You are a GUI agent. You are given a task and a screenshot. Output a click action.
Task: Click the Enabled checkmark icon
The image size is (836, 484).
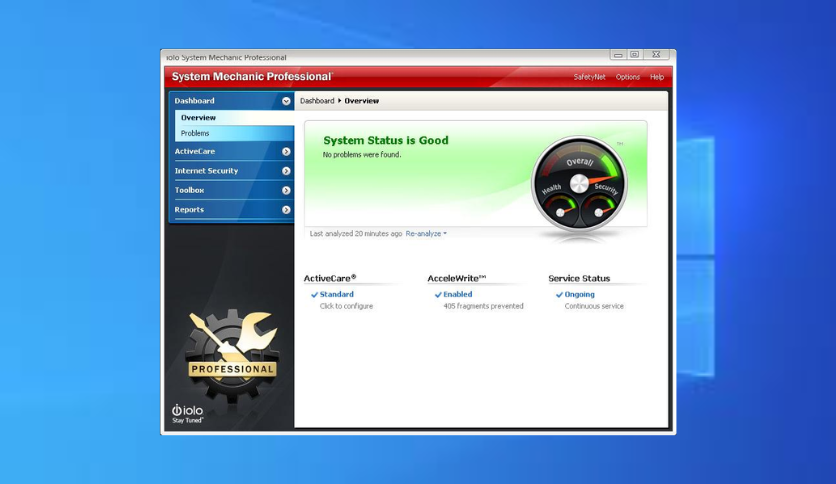click(438, 295)
